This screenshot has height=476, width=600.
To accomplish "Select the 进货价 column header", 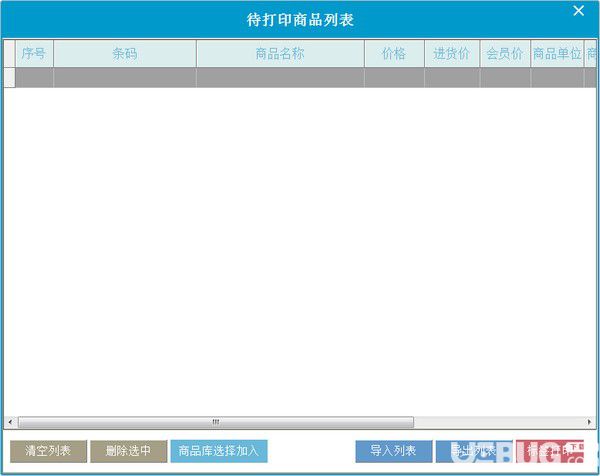I will (452, 54).
